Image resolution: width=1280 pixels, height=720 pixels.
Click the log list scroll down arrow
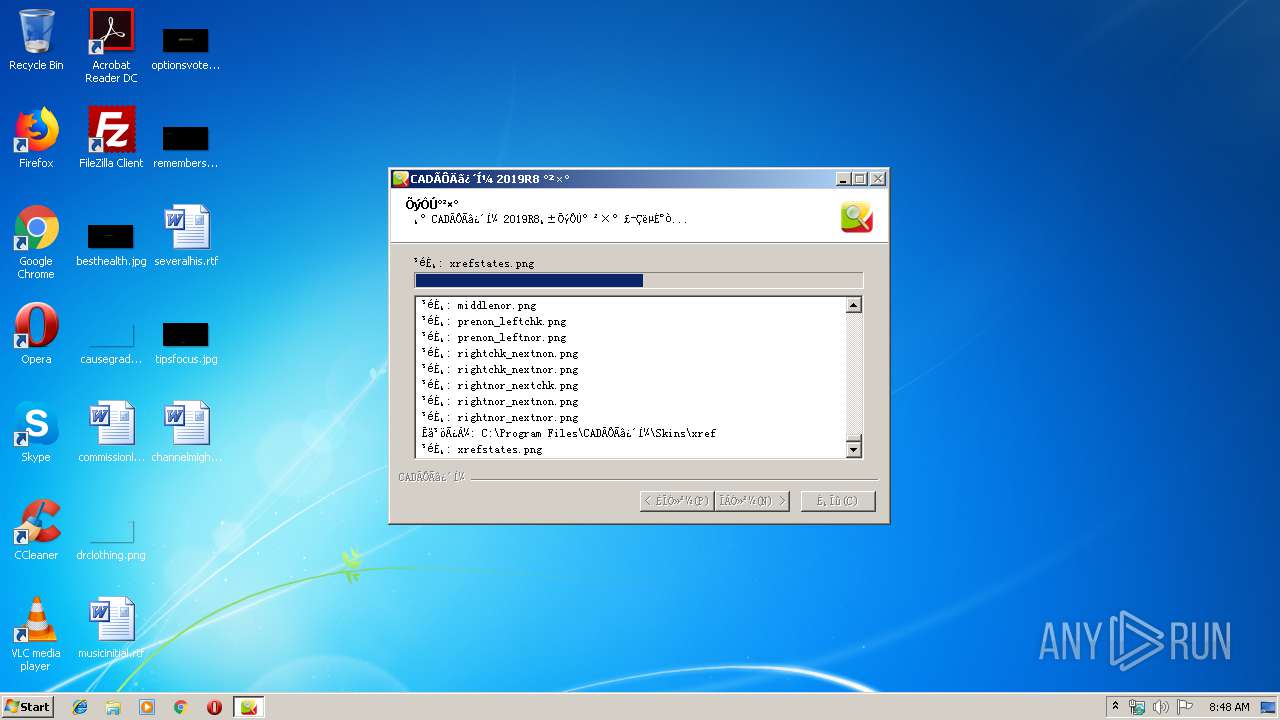(x=853, y=450)
